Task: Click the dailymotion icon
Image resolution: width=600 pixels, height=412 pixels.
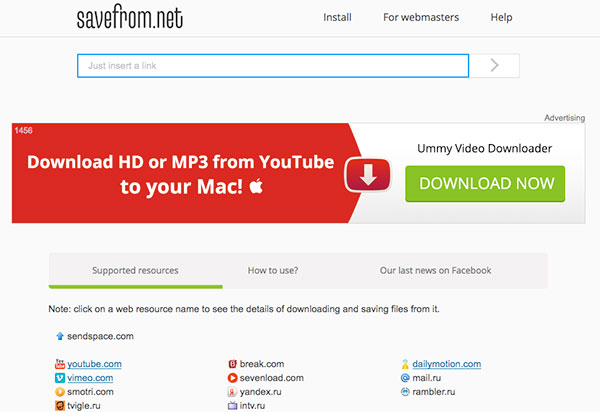Action: pyautogui.click(x=405, y=364)
